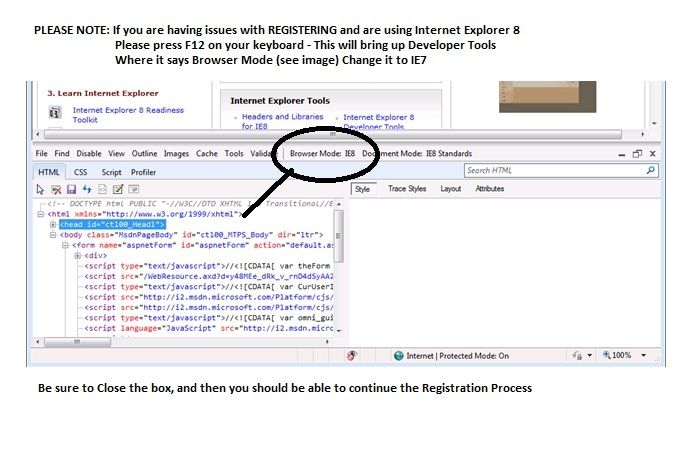Toggle the Edit pencil icon

118,189
